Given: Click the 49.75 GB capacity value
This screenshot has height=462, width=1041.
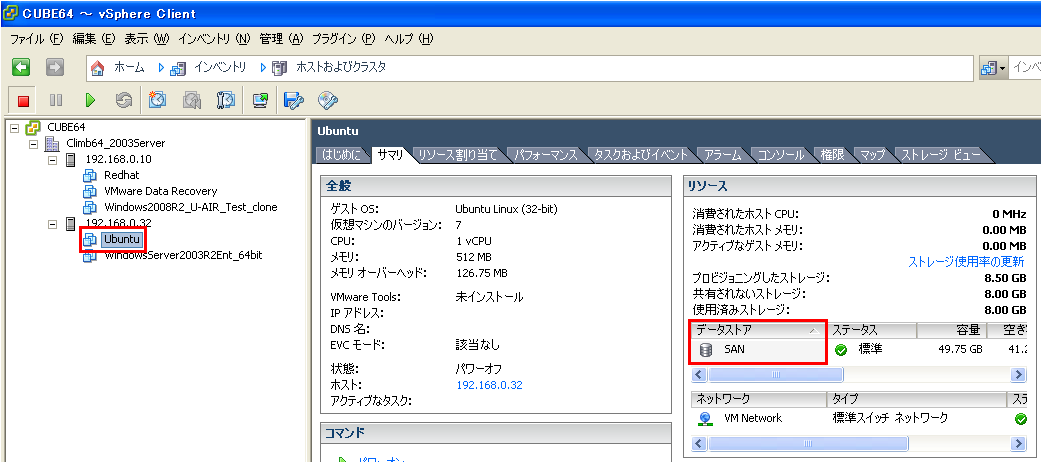Looking at the screenshot, I should (959, 350).
